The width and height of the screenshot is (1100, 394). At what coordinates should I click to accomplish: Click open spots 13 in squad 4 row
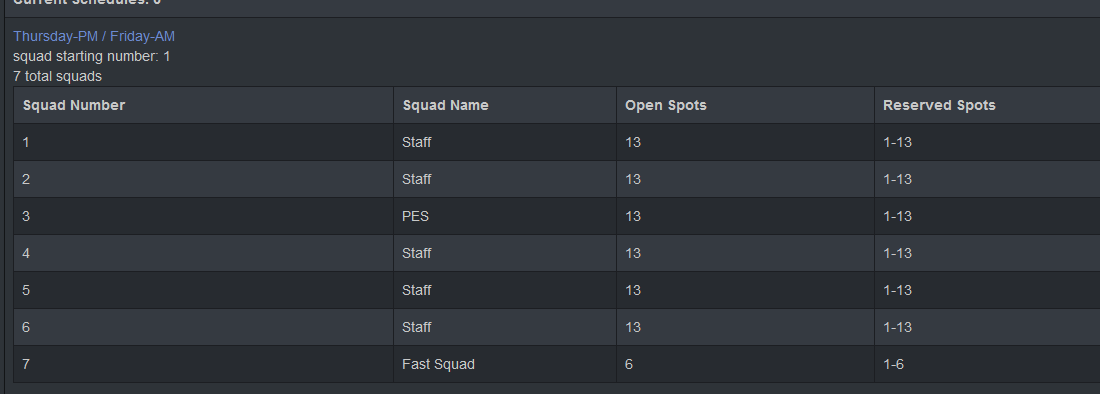pos(746,253)
